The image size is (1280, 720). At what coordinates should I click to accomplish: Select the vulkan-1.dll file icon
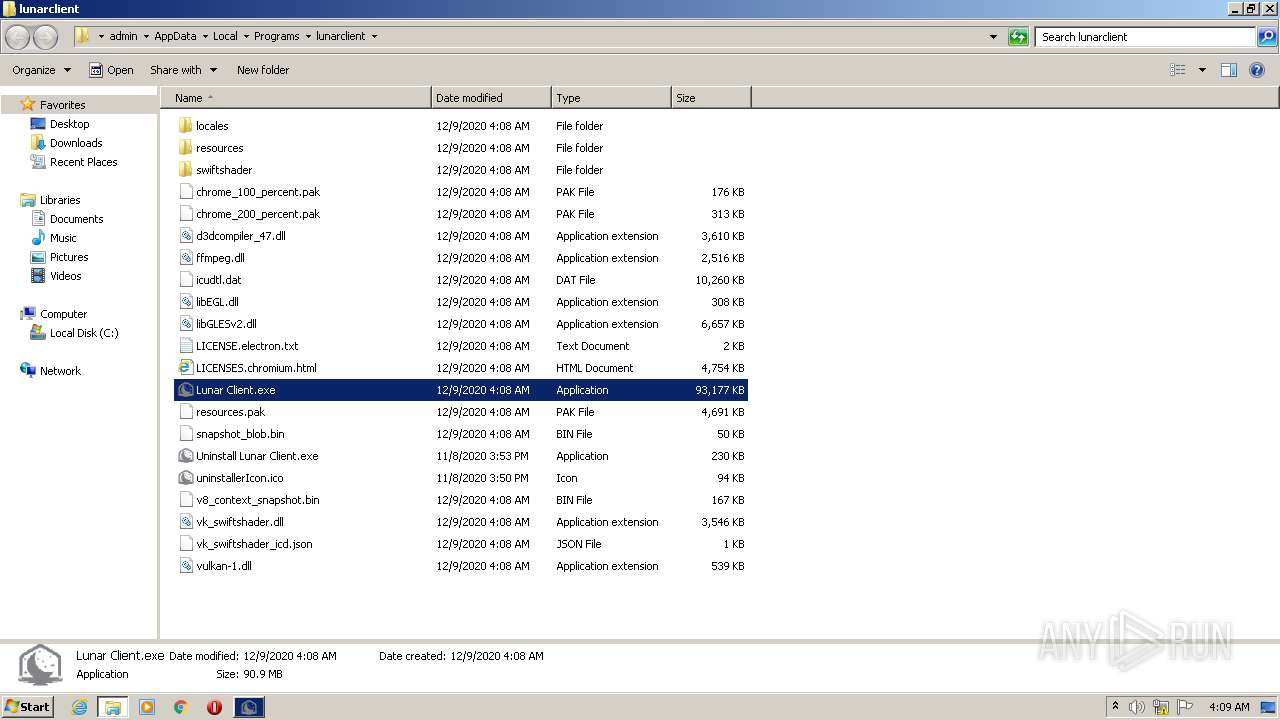coord(185,566)
